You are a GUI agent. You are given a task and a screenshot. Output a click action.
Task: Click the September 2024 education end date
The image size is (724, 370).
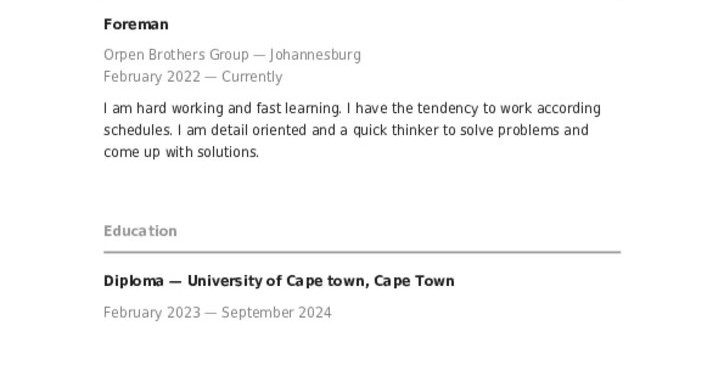coord(277,313)
